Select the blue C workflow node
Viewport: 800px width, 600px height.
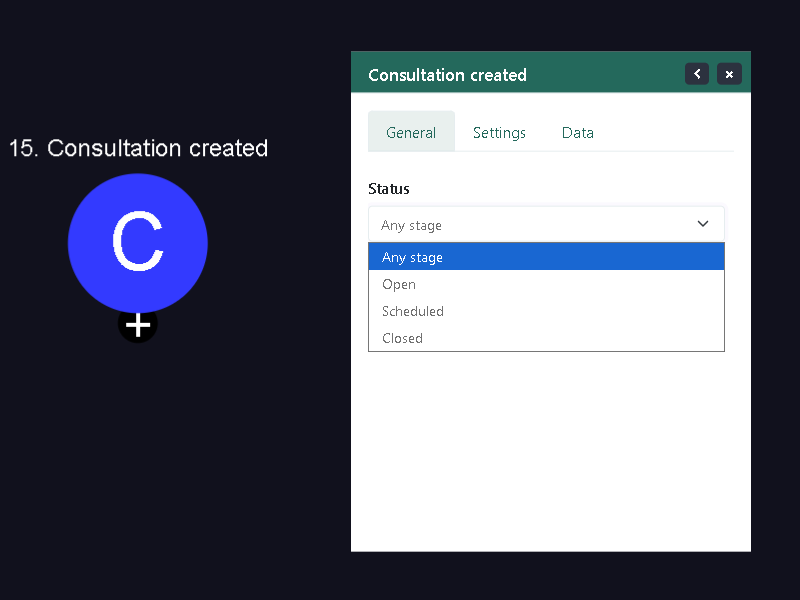tap(138, 243)
